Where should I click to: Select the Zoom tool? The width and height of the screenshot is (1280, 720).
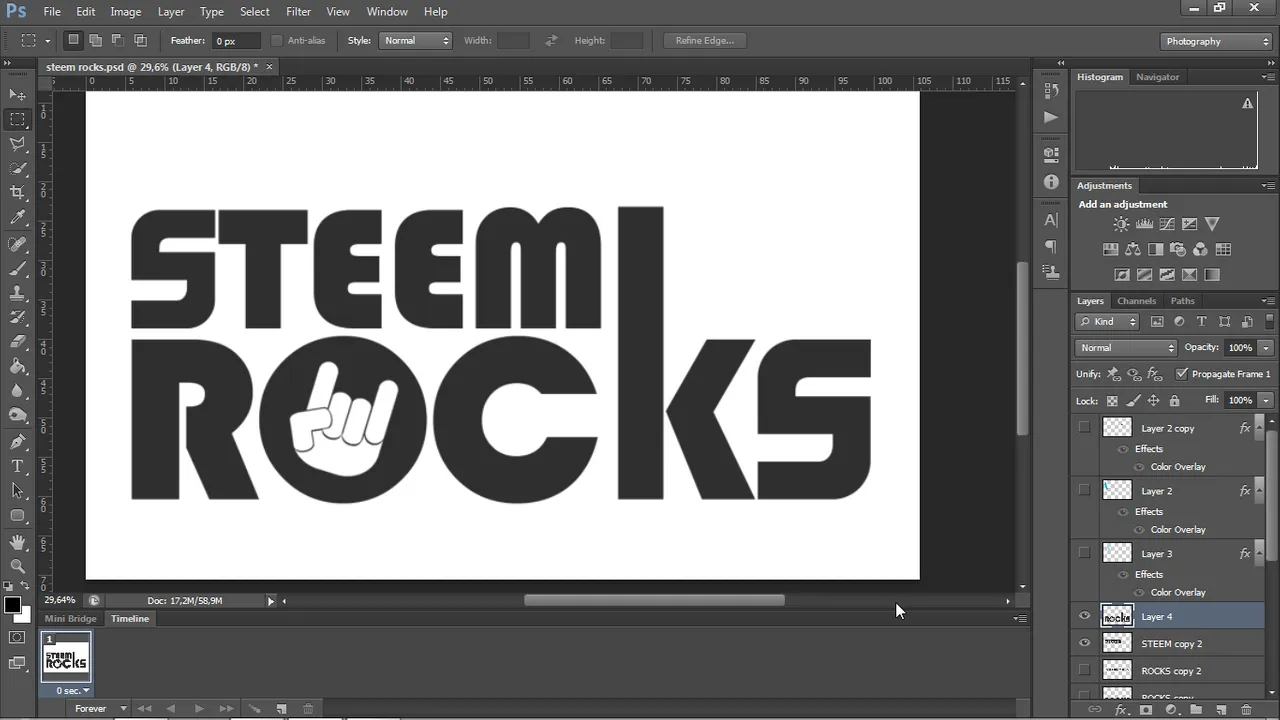17,566
